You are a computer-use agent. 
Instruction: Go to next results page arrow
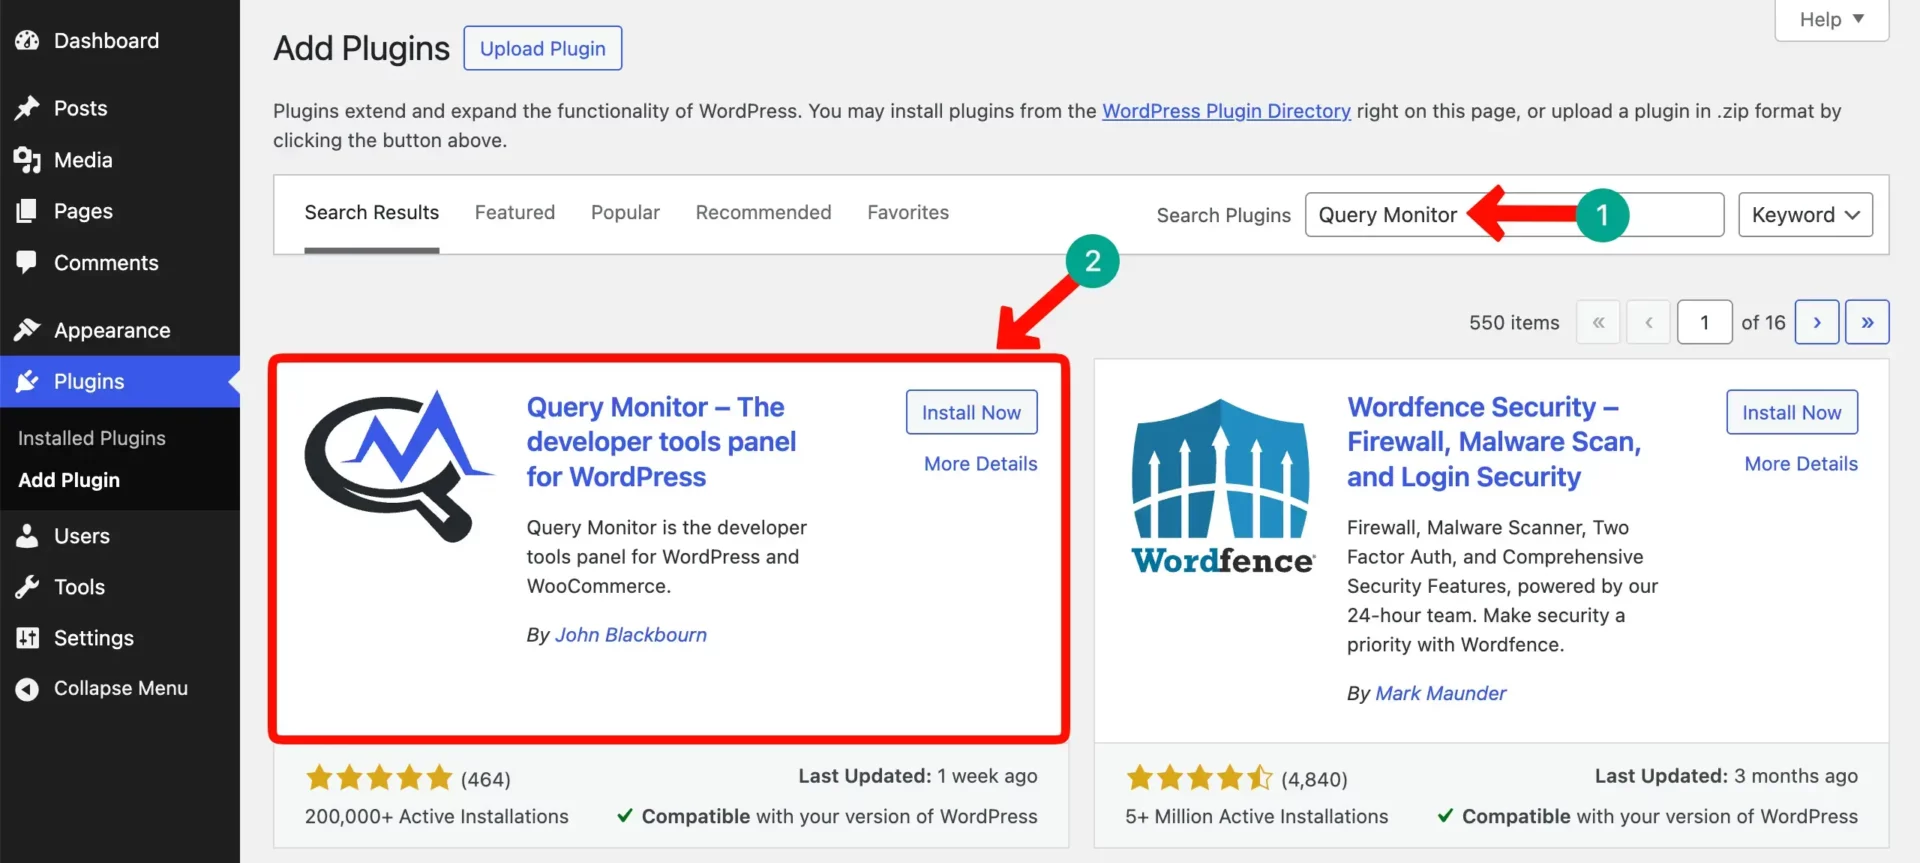(1817, 322)
